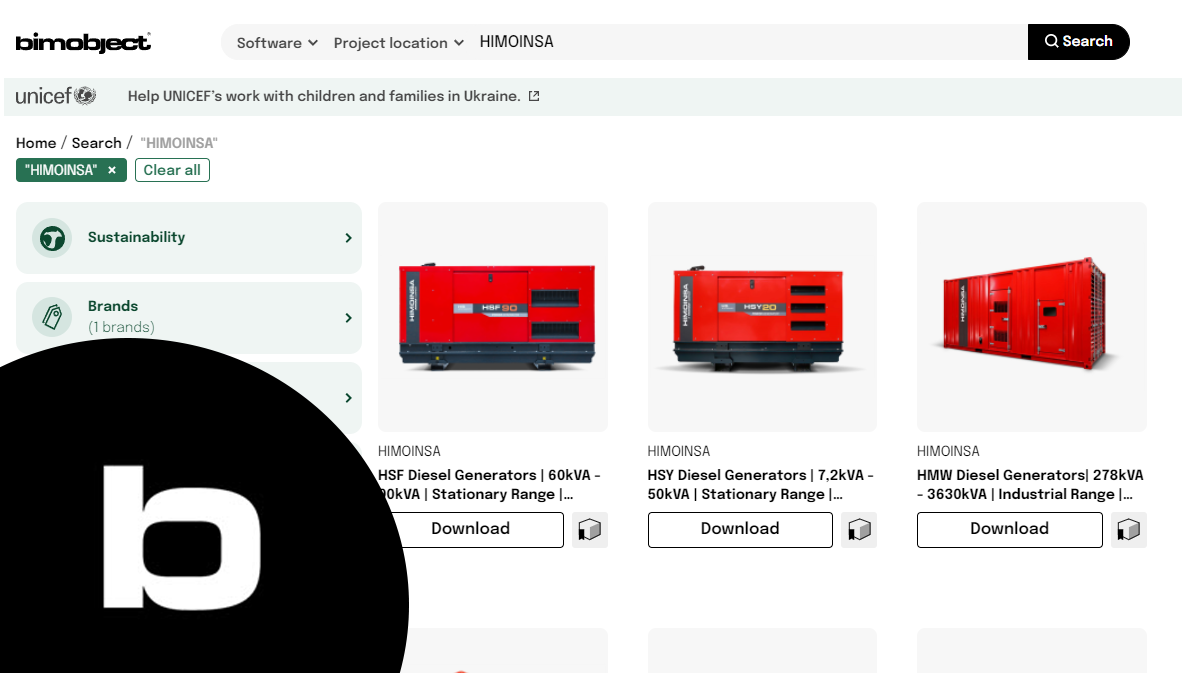Open HMW Diesel Generators product title

[x=1030, y=485]
